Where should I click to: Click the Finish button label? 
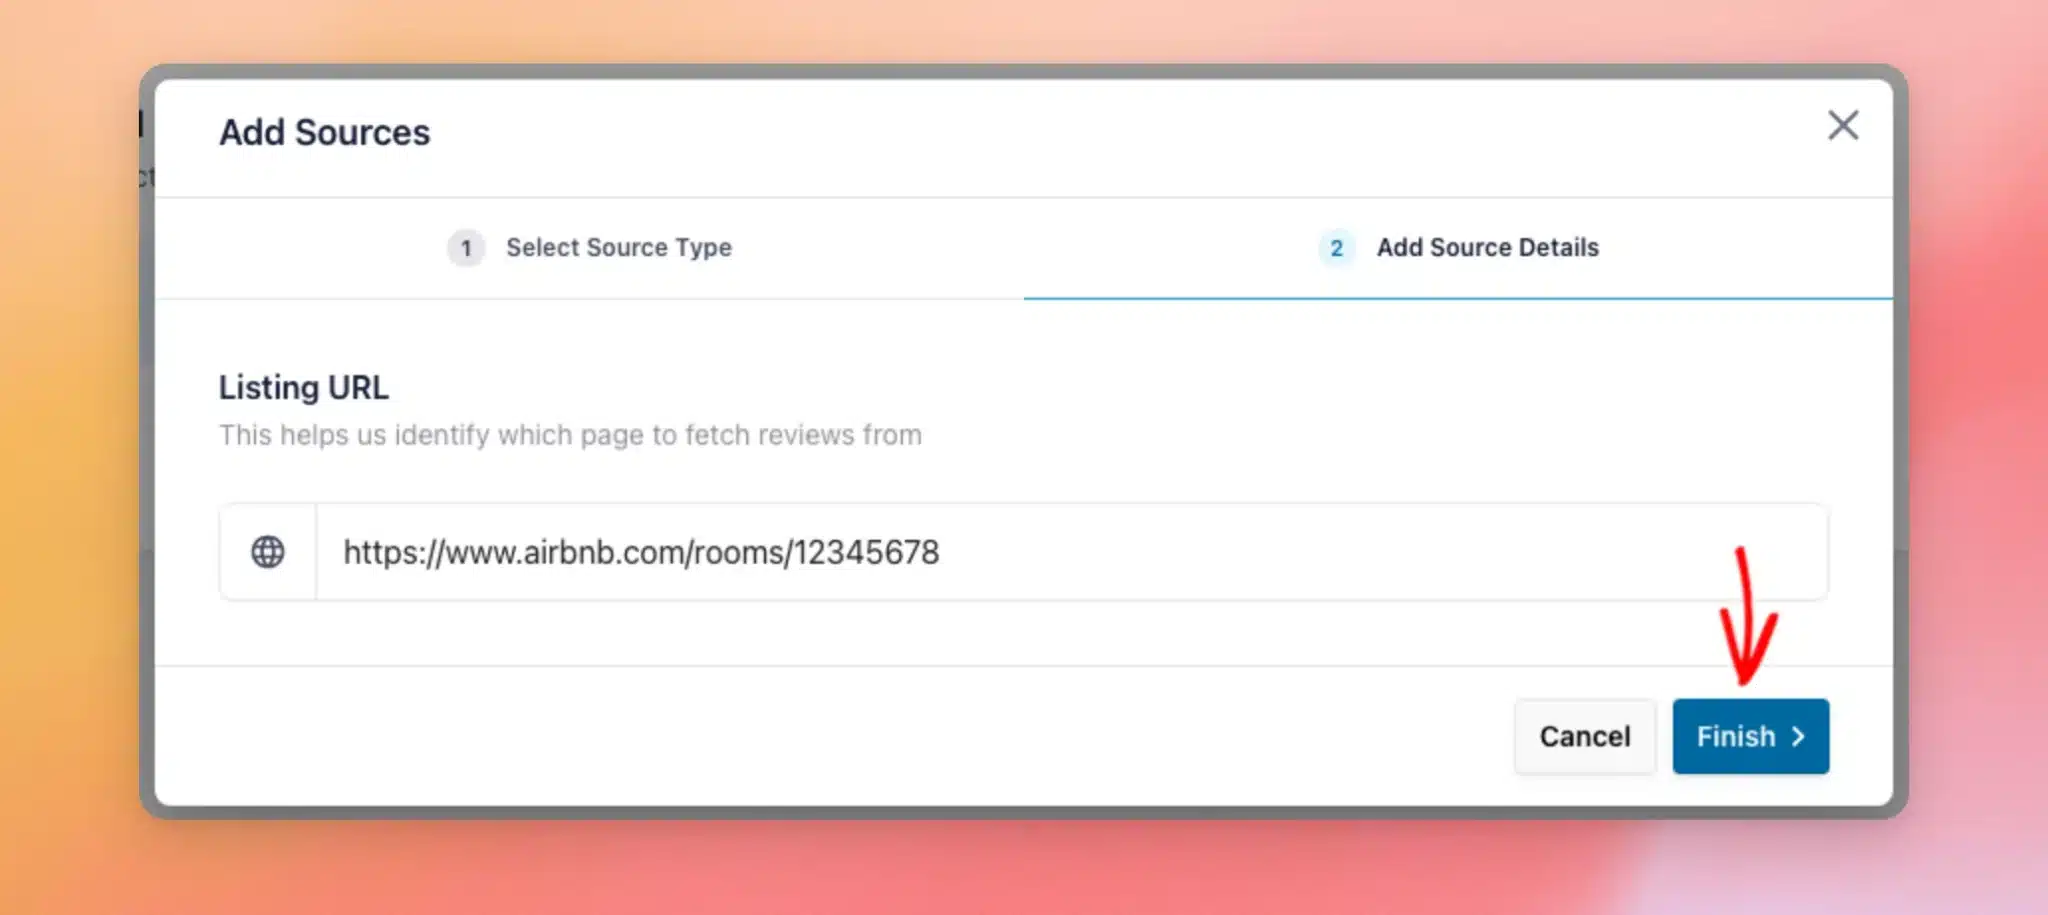(x=1736, y=737)
